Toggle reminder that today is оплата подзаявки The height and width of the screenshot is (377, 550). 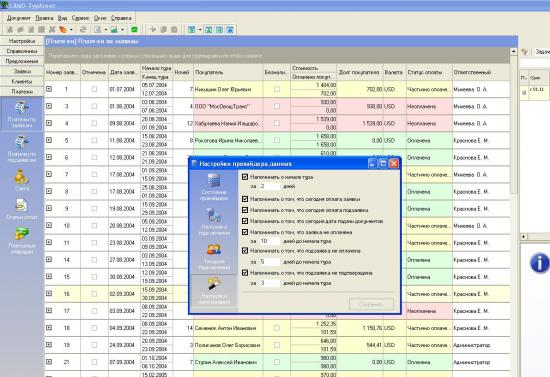(x=245, y=210)
